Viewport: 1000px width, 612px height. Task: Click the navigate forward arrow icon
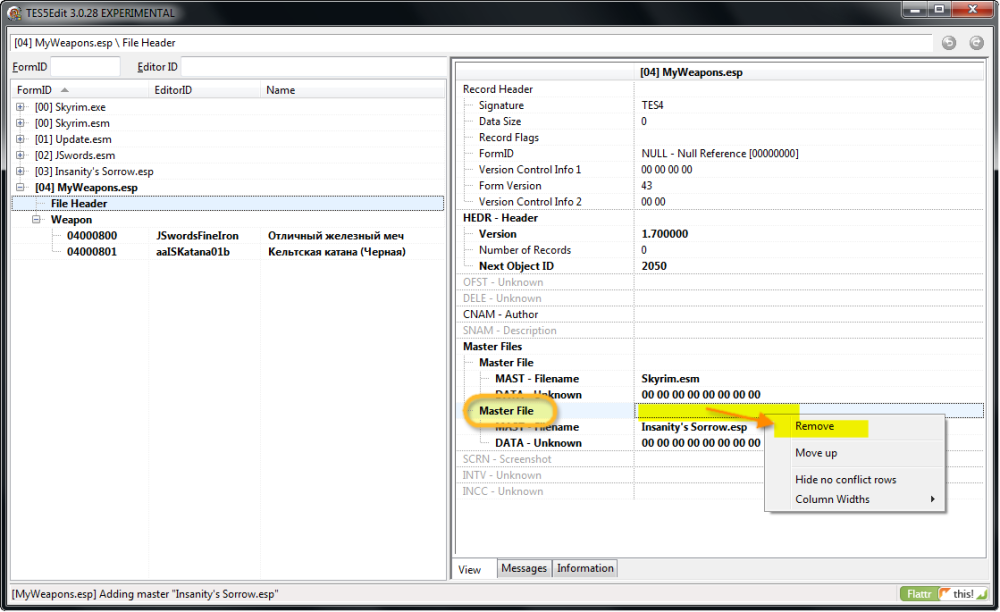(976, 43)
